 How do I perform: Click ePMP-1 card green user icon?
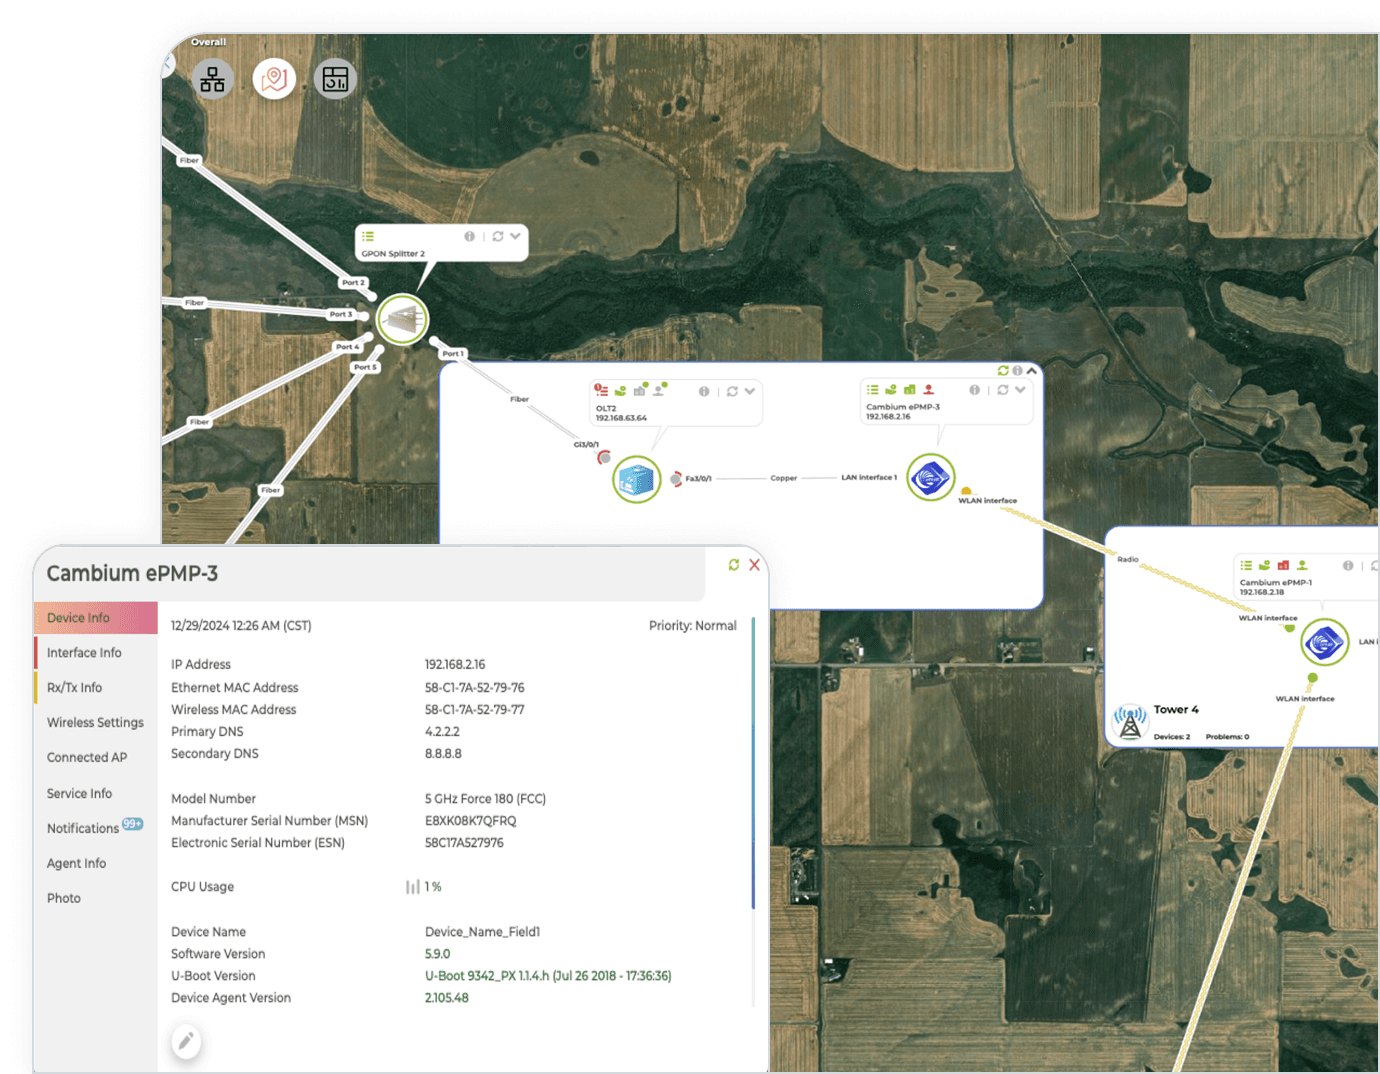(x=1302, y=566)
